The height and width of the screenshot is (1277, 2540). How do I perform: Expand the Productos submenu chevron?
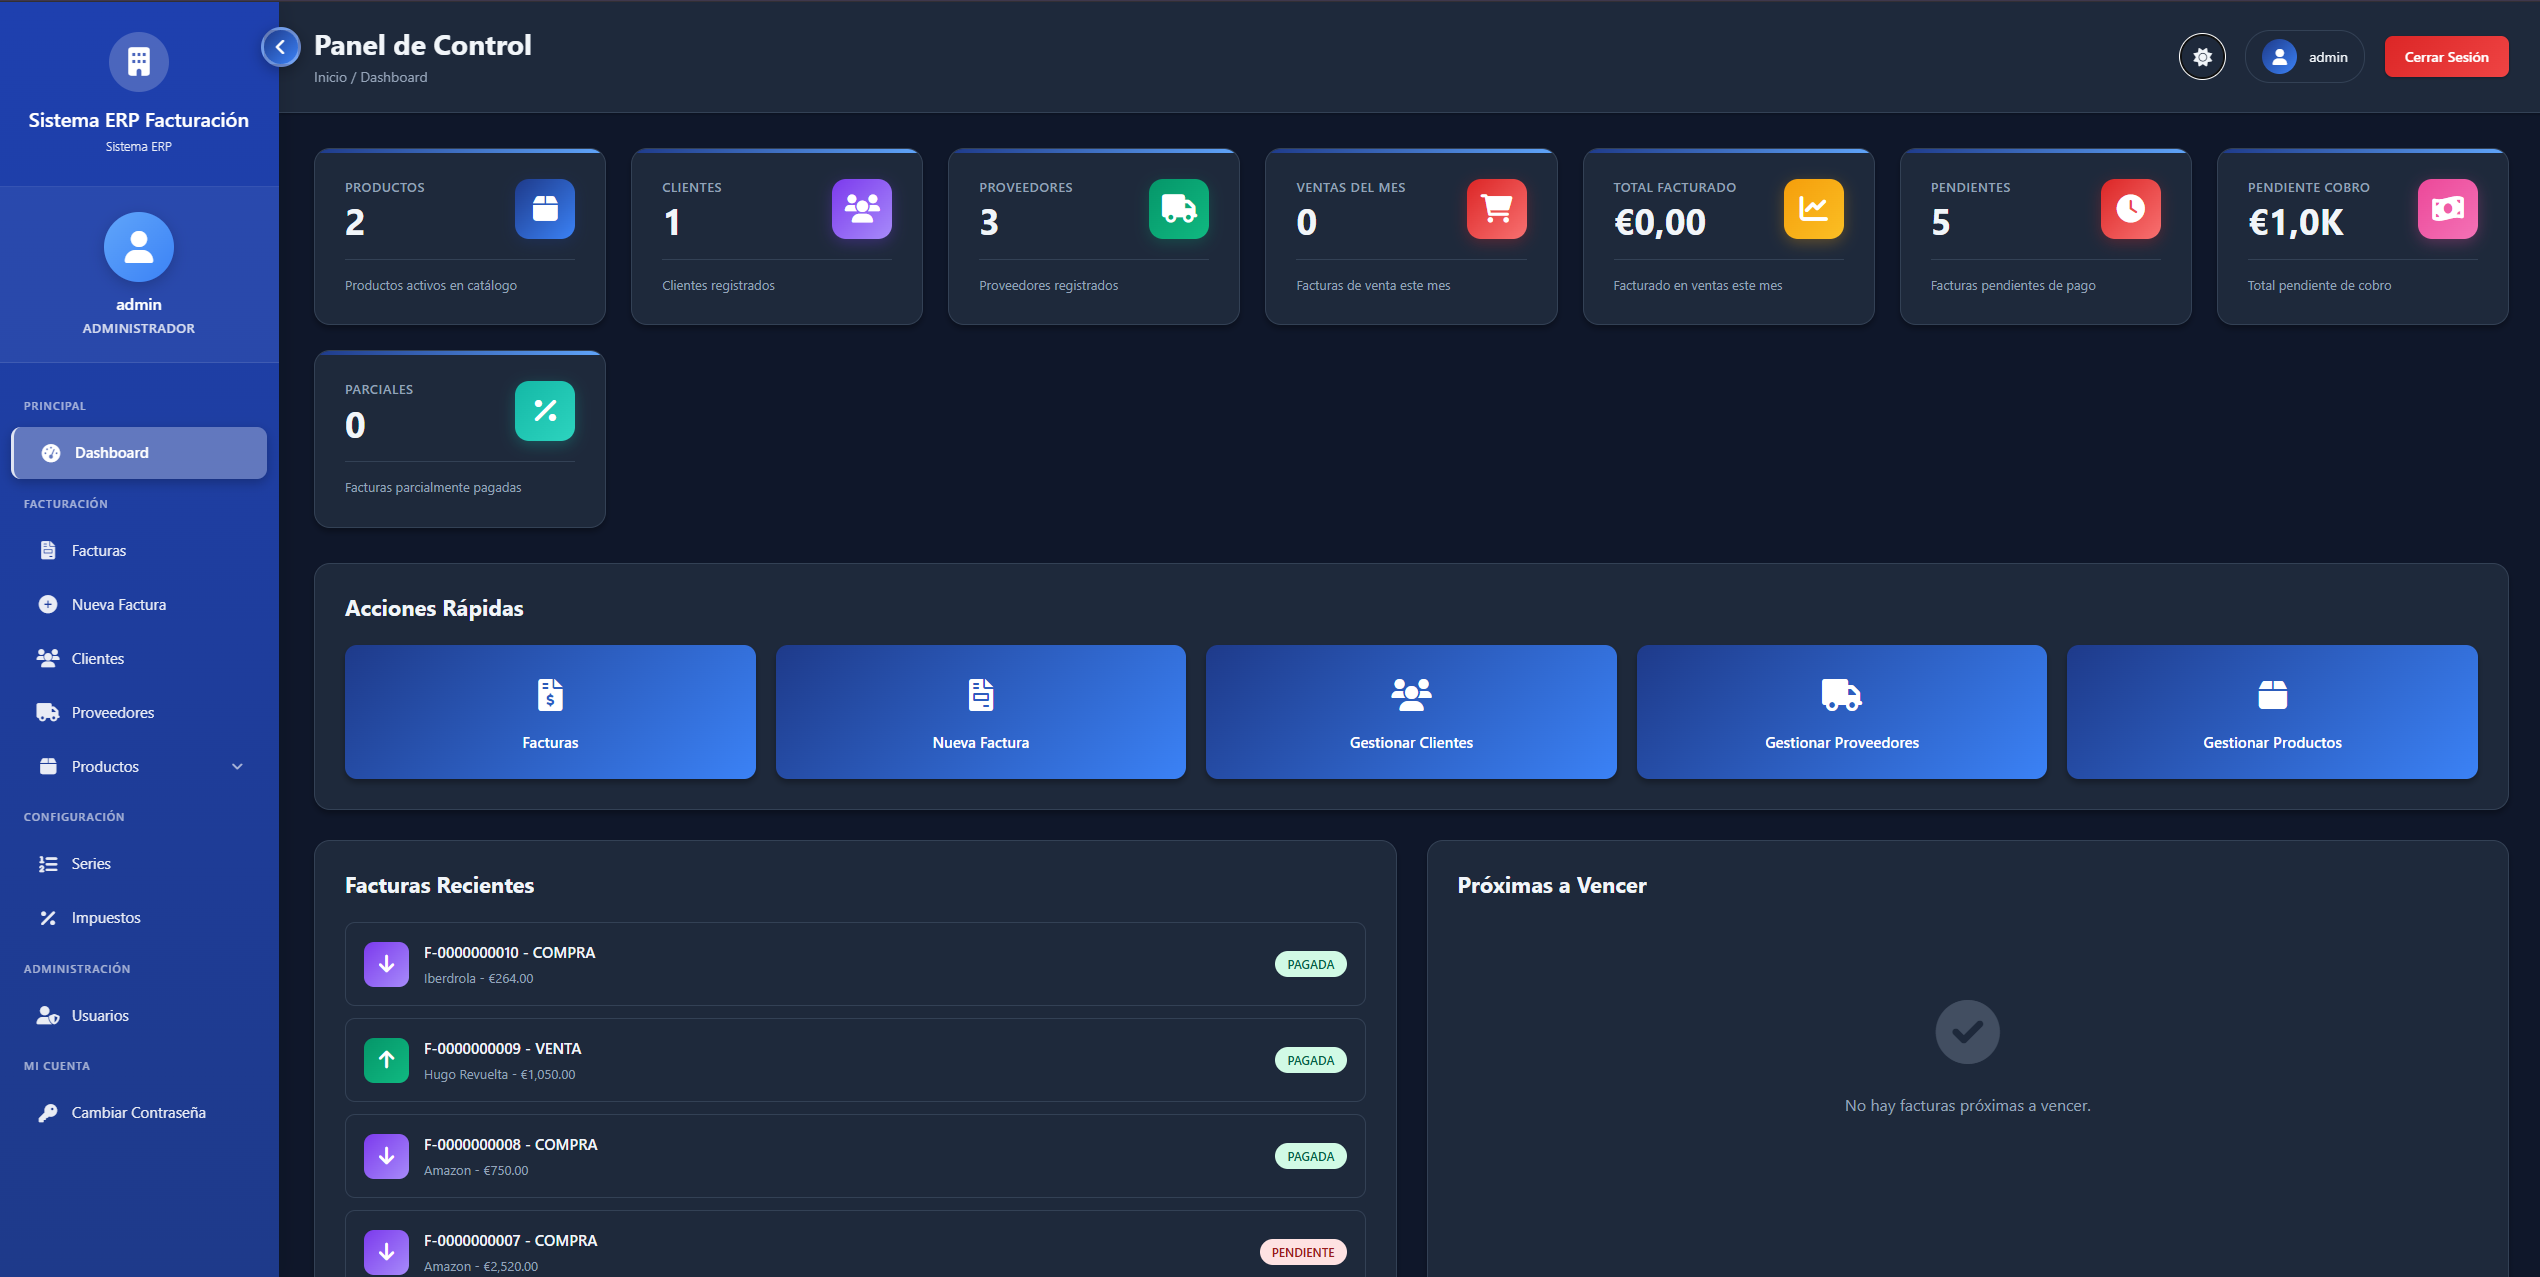(x=237, y=767)
